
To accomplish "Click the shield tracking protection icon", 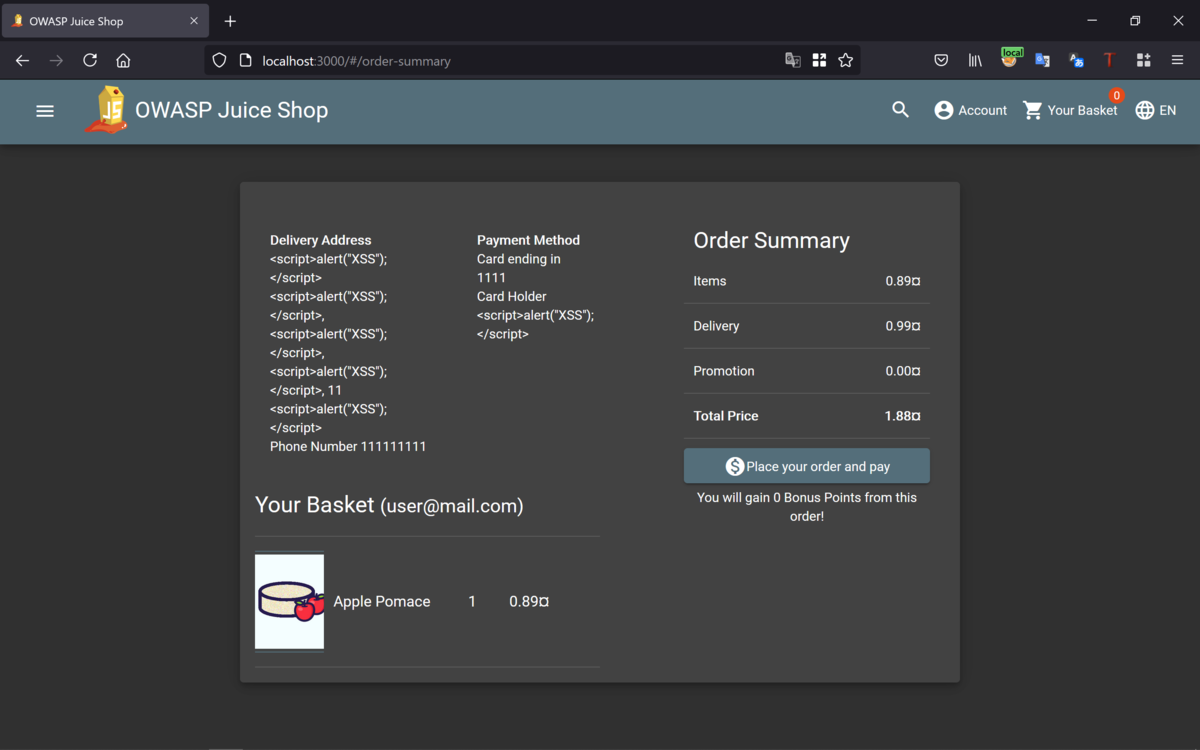I will pyautogui.click(x=220, y=60).
